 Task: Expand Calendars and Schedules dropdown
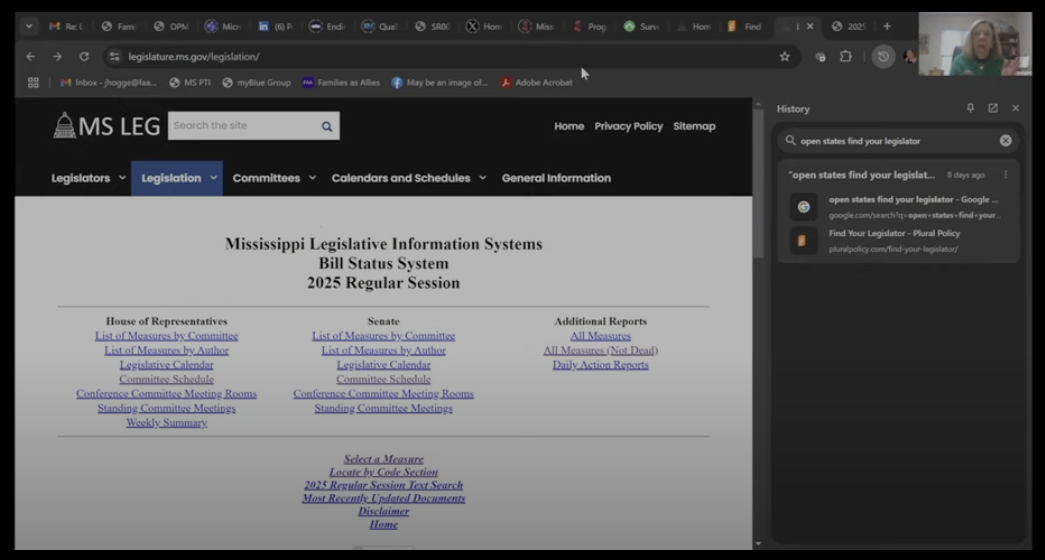coord(408,178)
